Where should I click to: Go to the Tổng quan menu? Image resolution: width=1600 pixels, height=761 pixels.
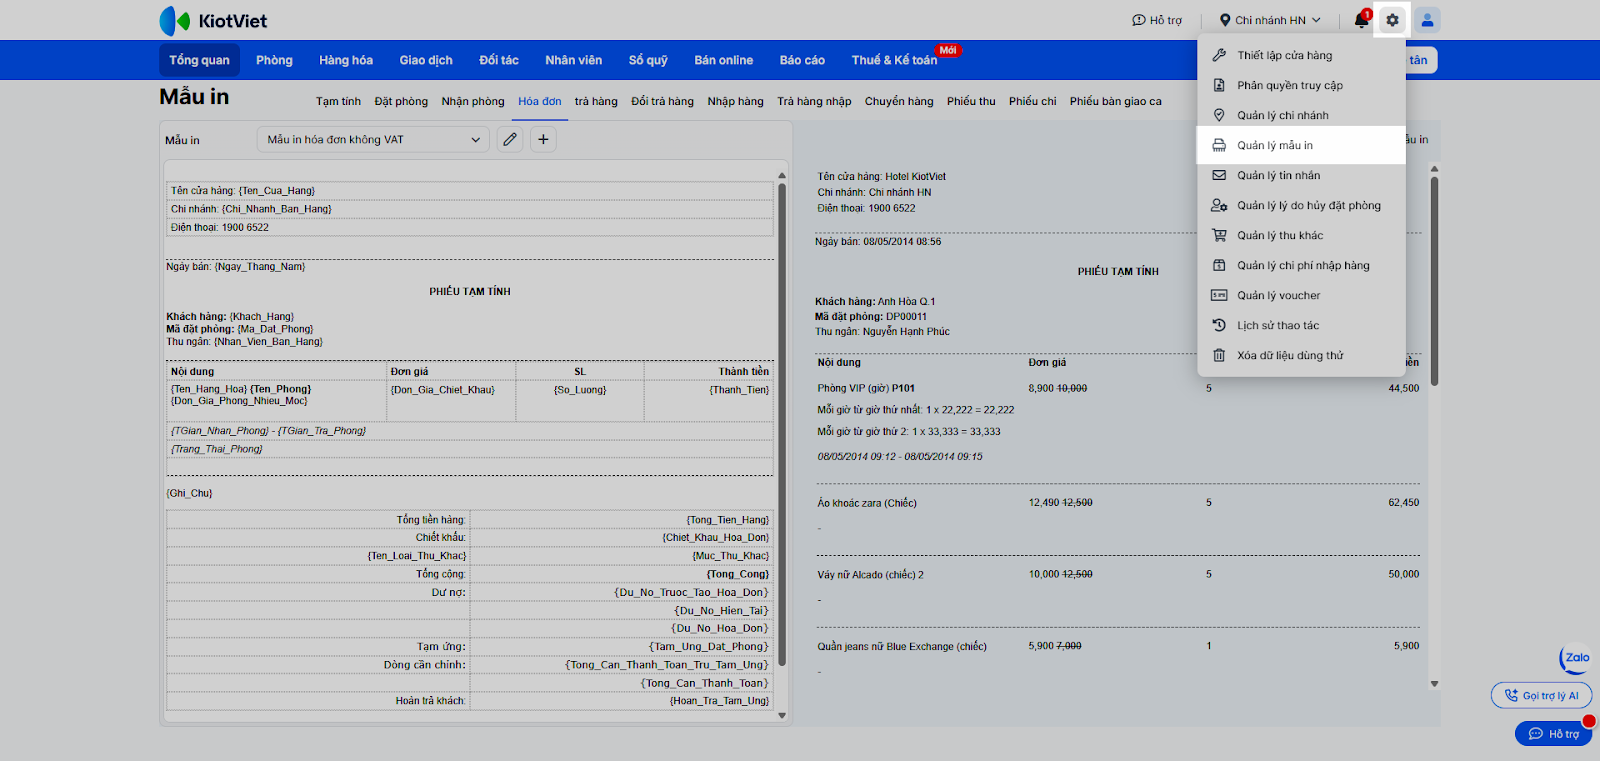click(x=199, y=60)
